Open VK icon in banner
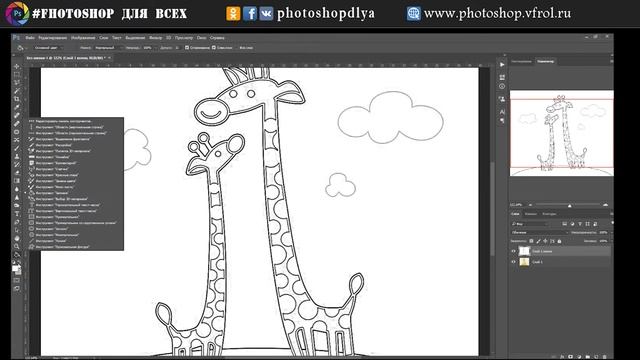This screenshot has width=640, height=360. point(266,13)
